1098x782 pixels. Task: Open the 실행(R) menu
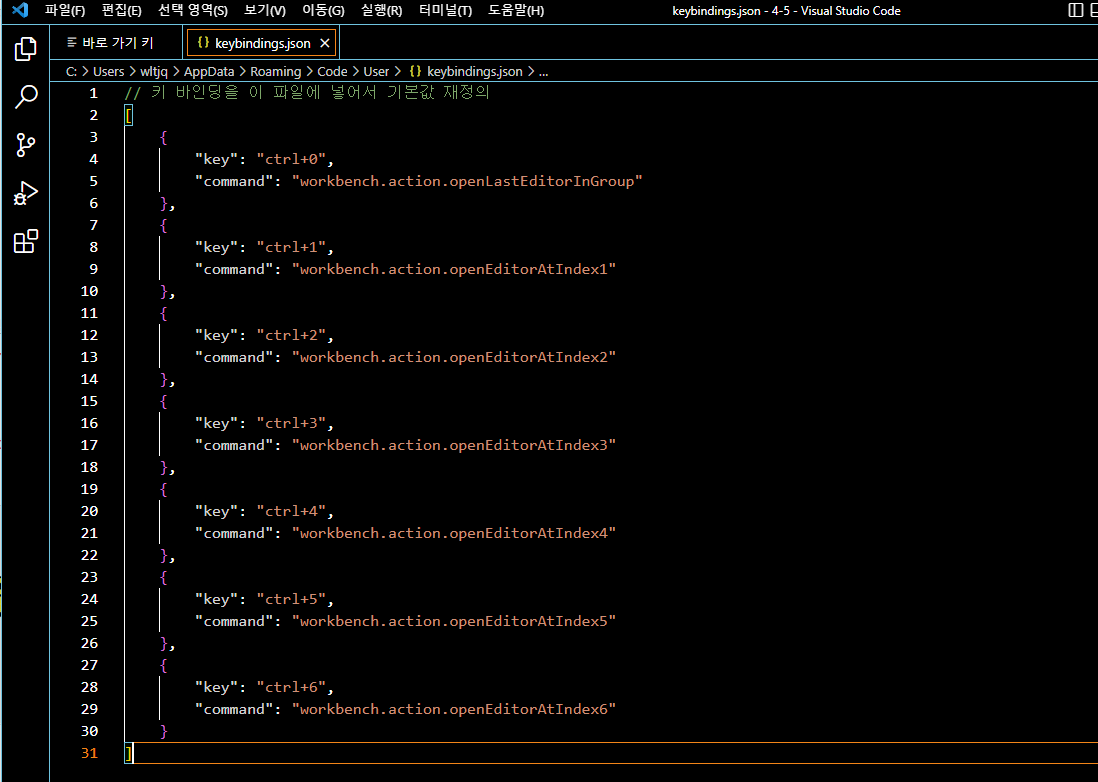pyautogui.click(x=381, y=11)
